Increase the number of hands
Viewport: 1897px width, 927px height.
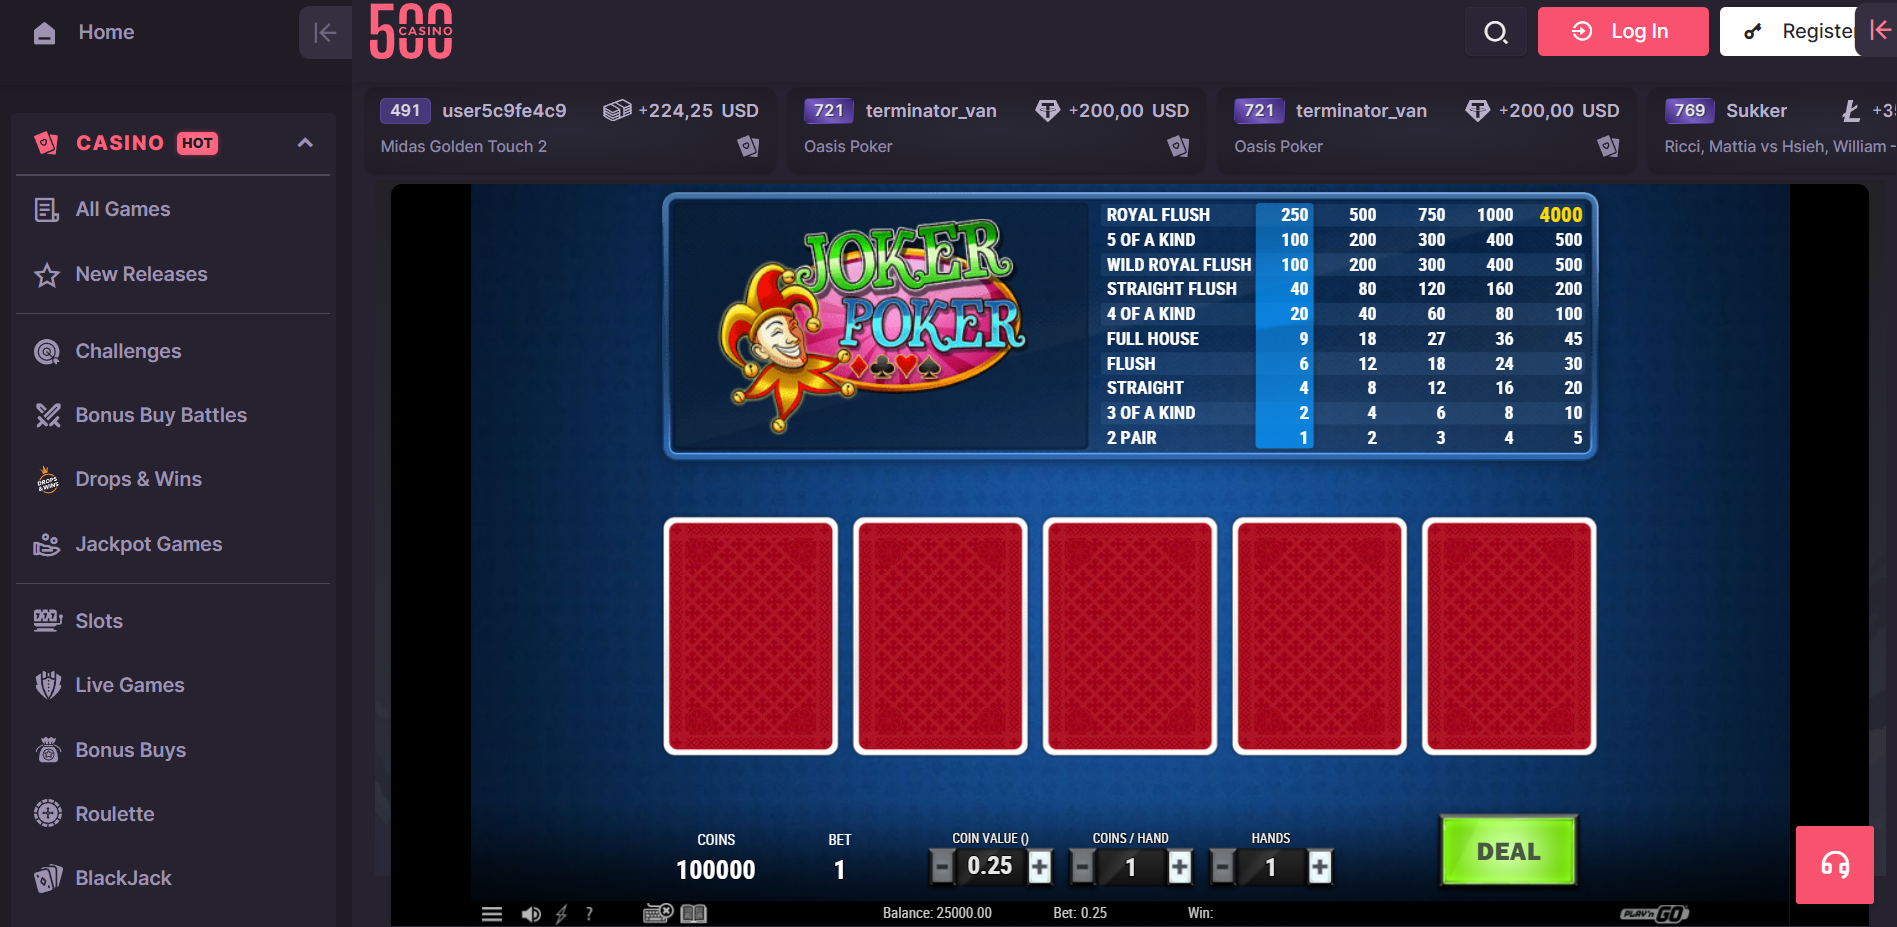(x=1320, y=867)
